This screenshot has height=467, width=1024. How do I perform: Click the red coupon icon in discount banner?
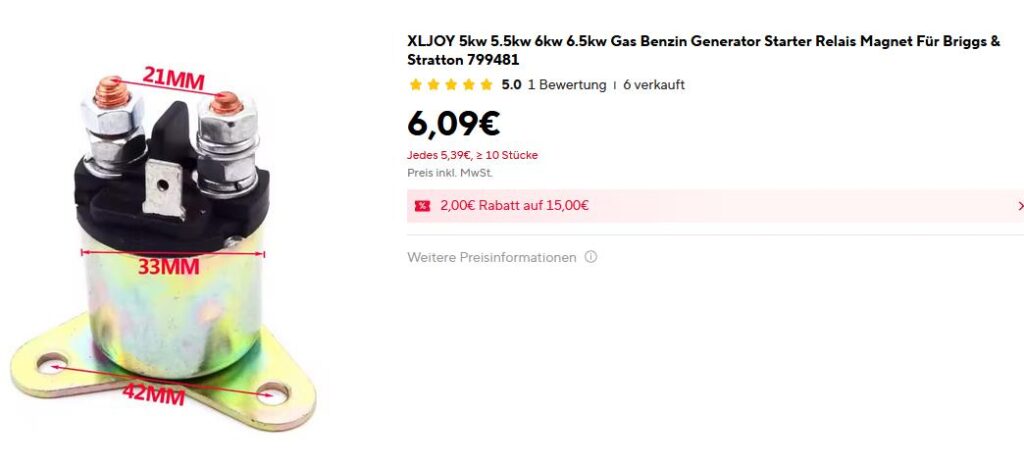pyautogui.click(x=422, y=206)
